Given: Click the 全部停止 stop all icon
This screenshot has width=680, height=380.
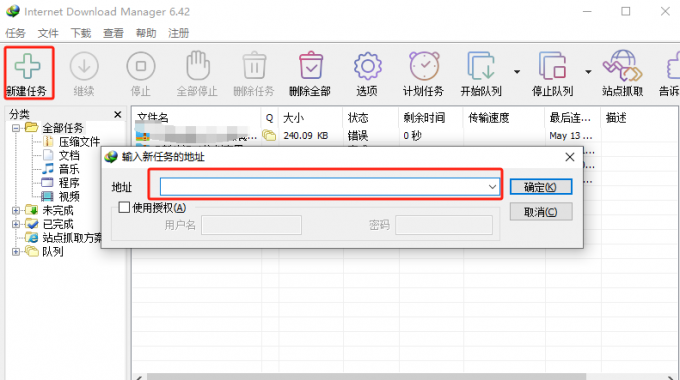Looking at the screenshot, I should 197,66.
